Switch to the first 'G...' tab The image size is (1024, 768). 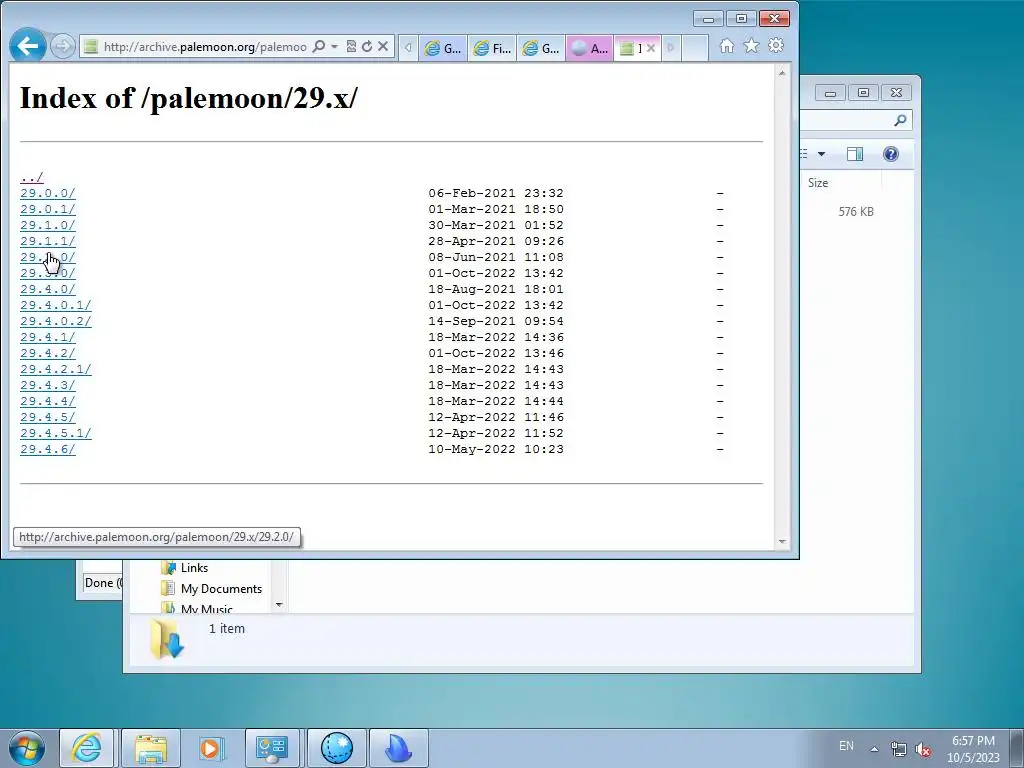(x=443, y=48)
